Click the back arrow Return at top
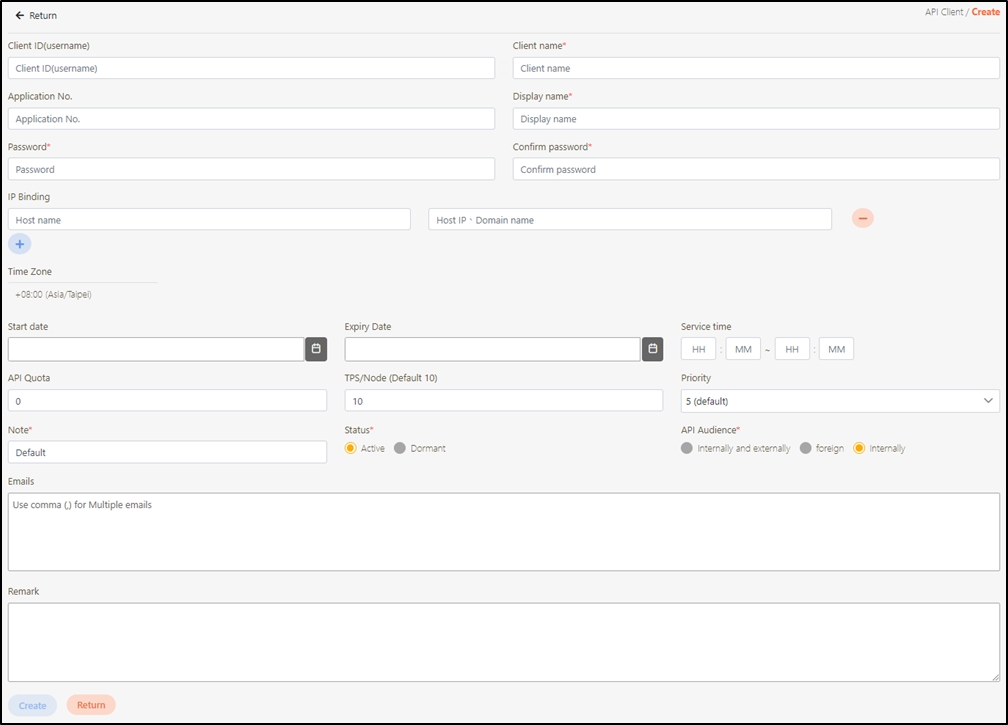Viewport: 1008px width, 725px height. 36,16
